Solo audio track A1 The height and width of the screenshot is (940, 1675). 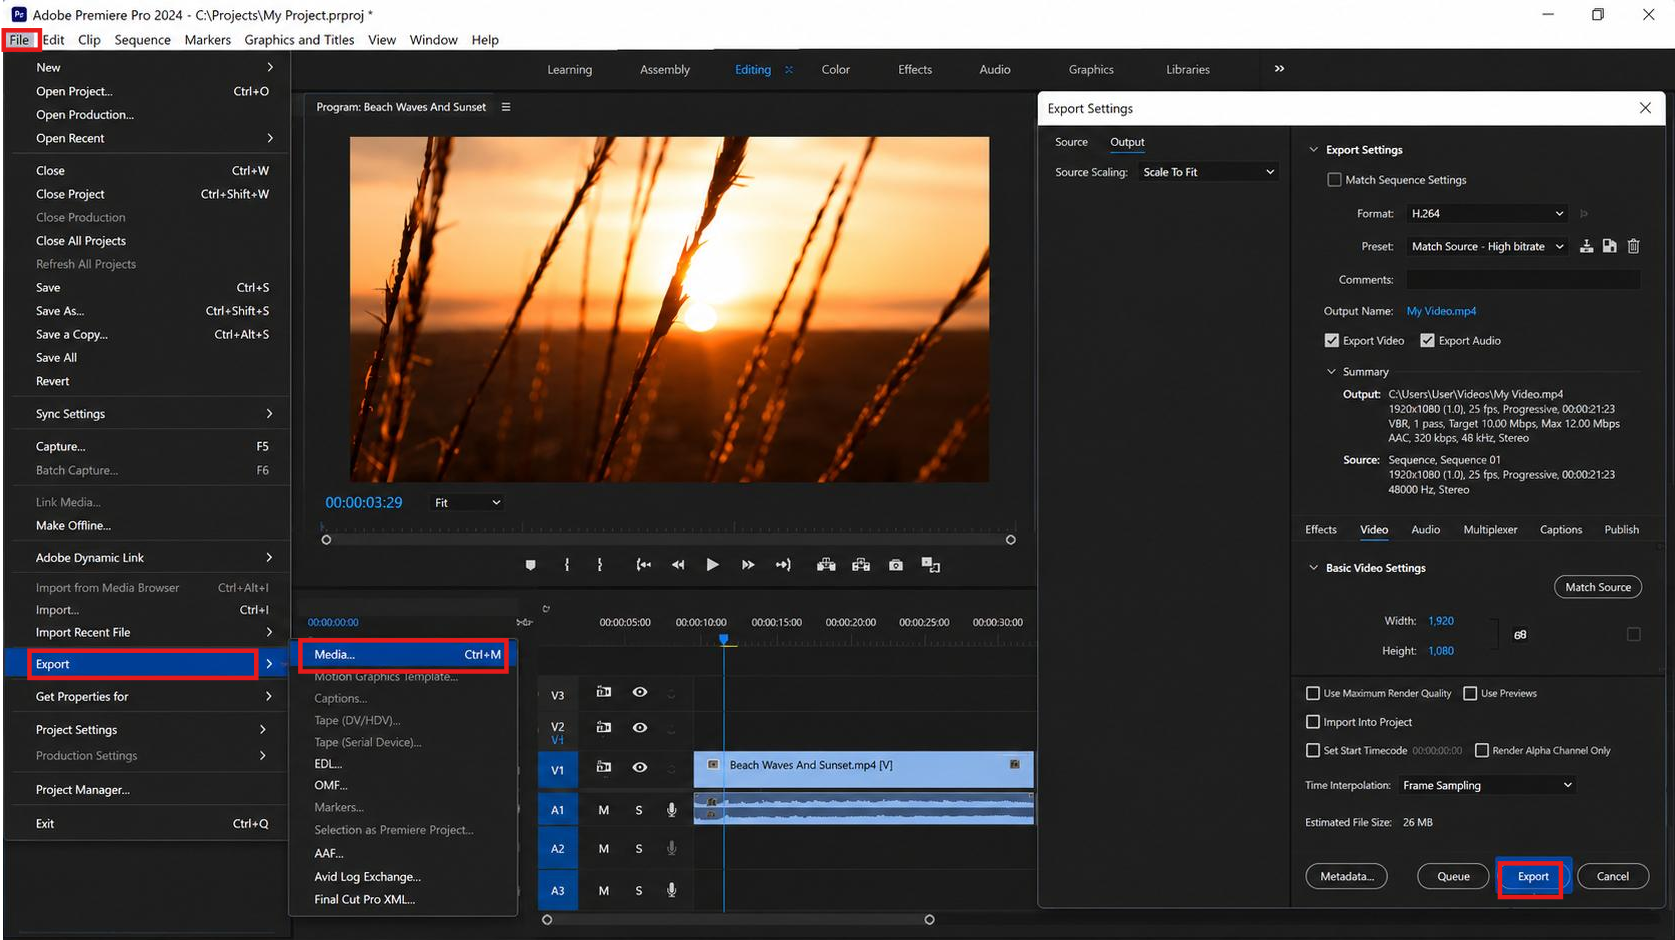click(x=639, y=810)
